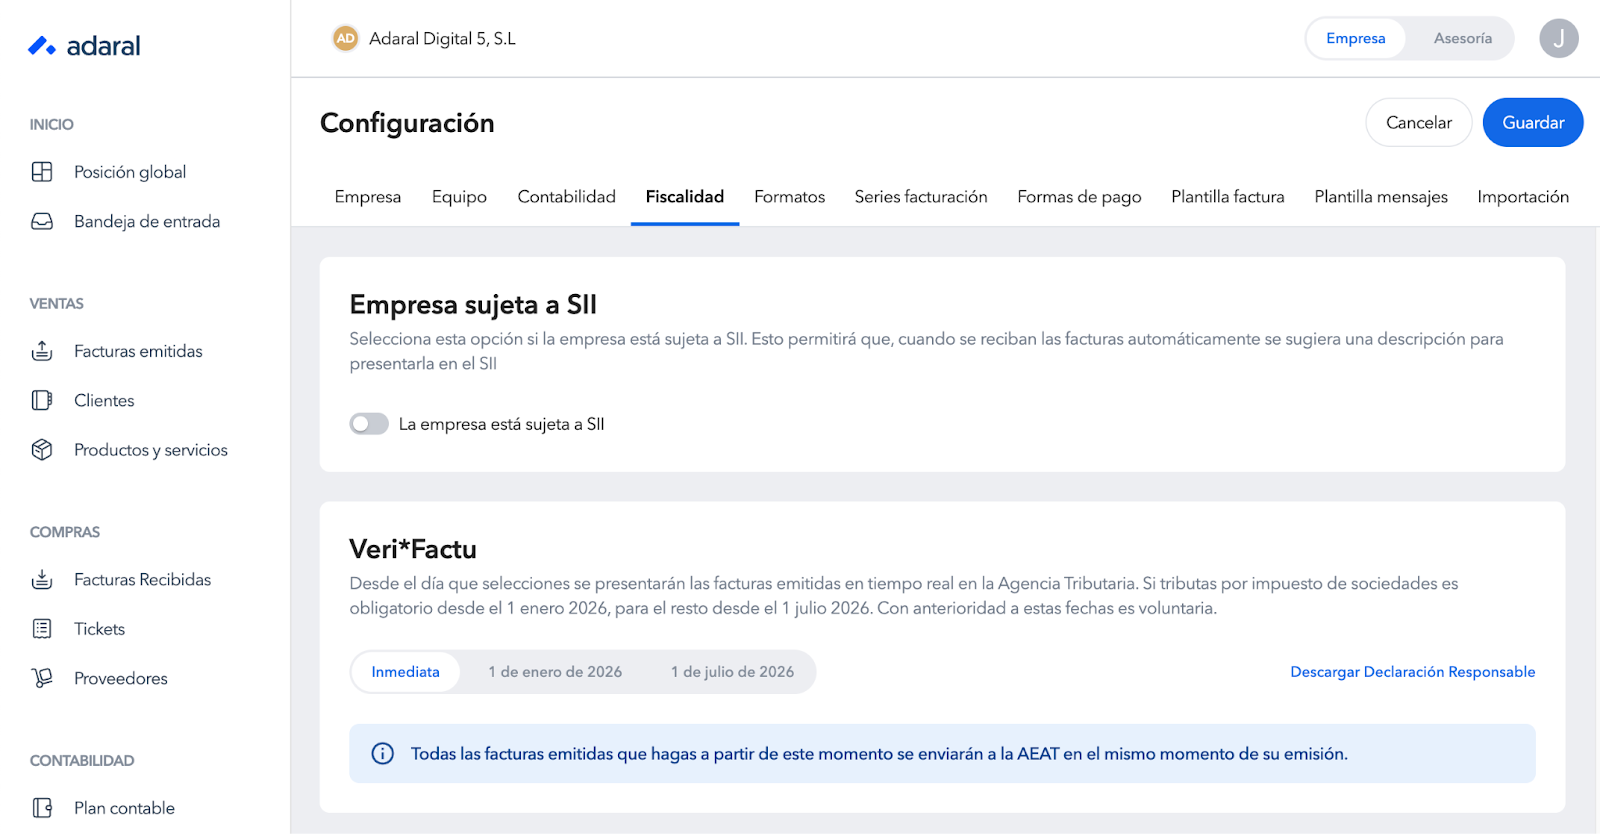
Task: Click the AD company avatar badge
Action: pos(345,38)
